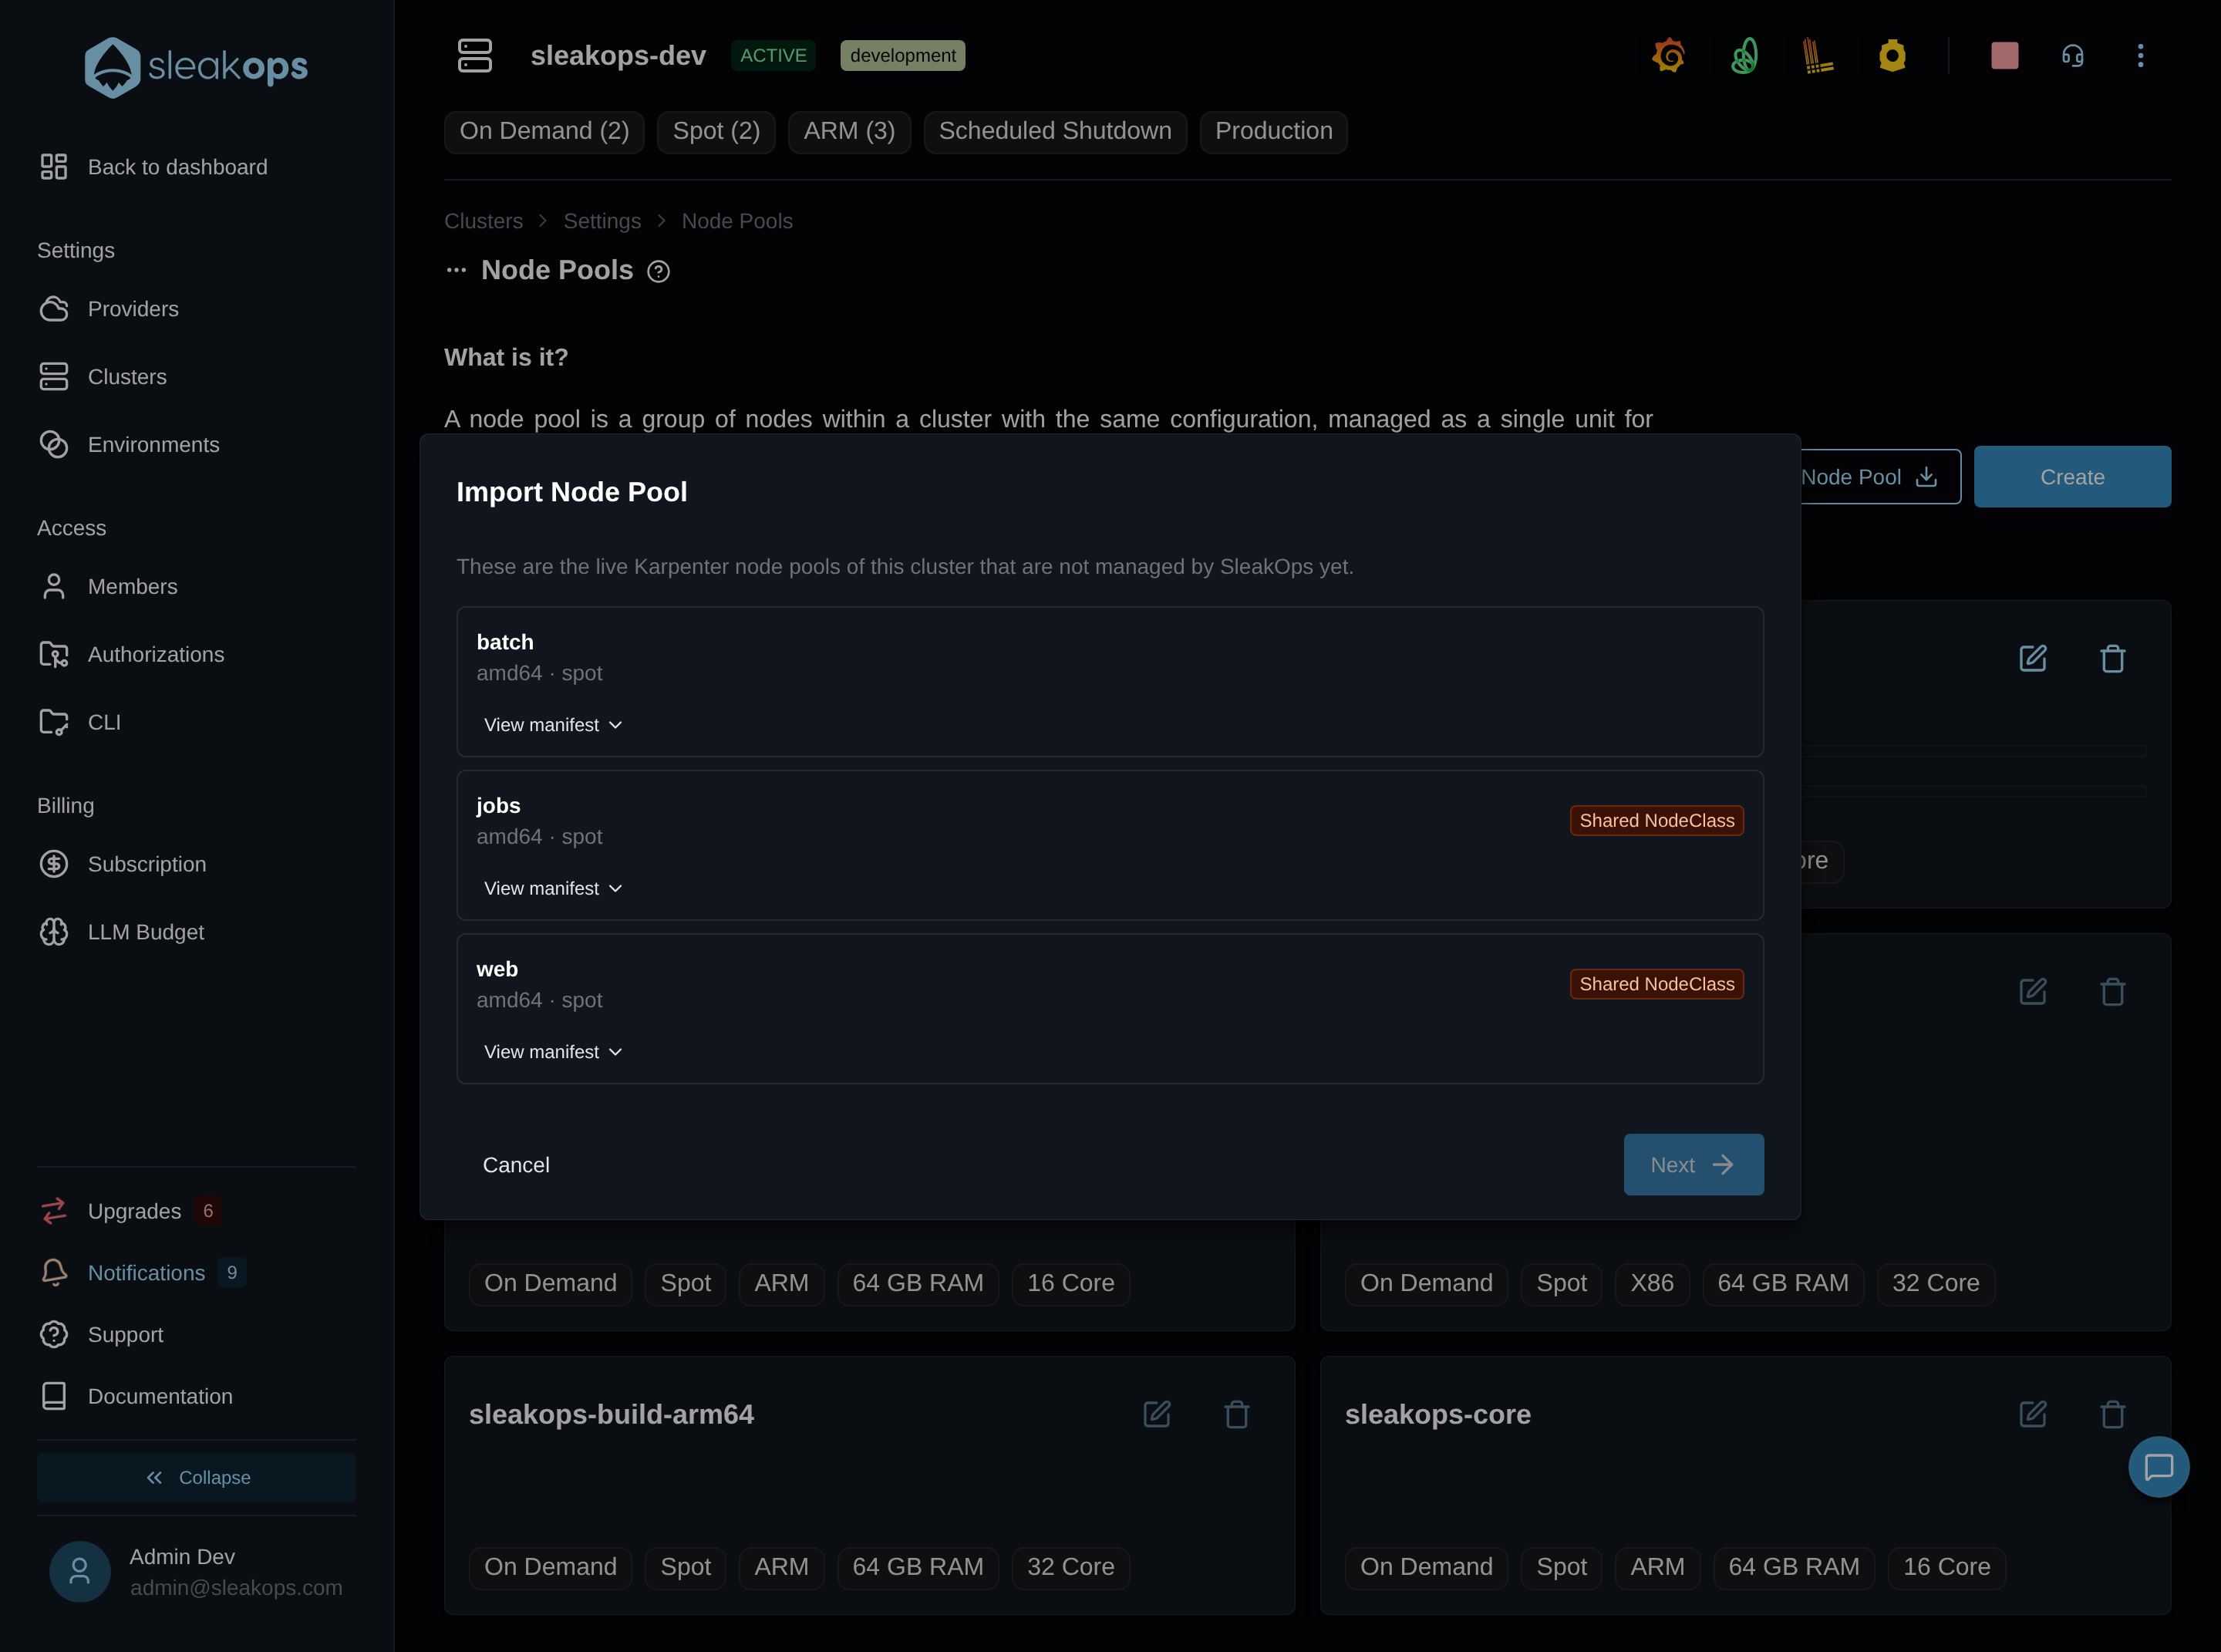Collapse the sidebar
The height and width of the screenshot is (1652, 2221).
(196, 1478)
